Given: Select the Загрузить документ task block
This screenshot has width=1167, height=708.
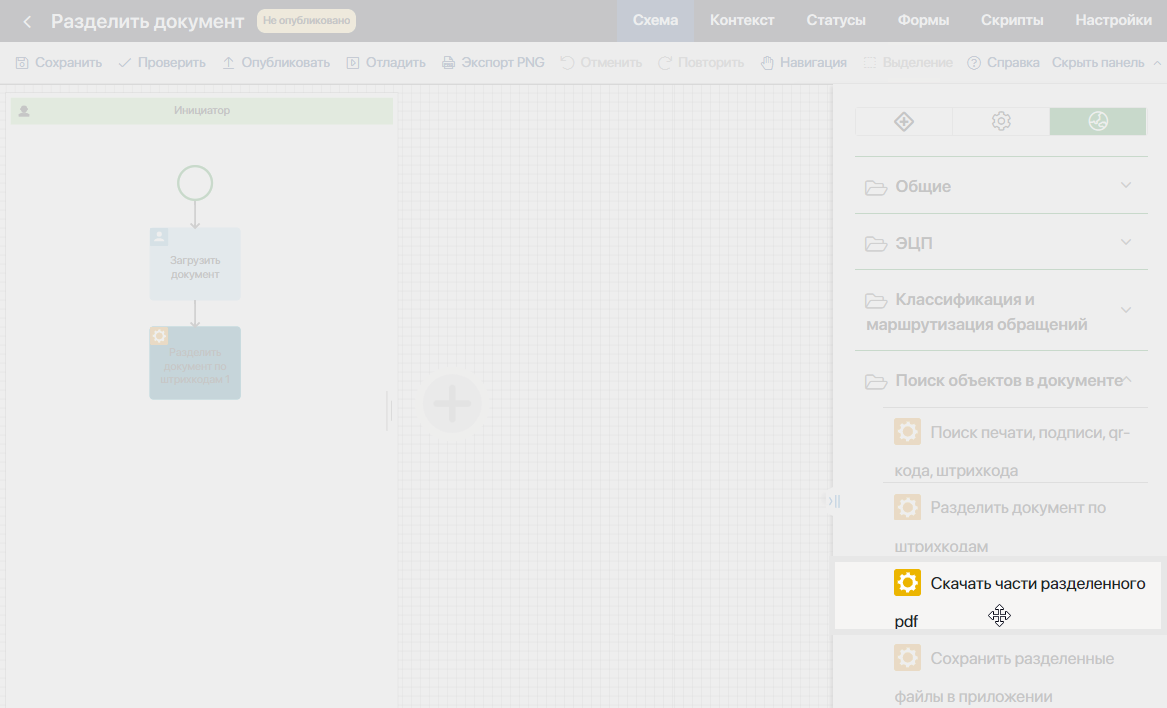Looking at the screenshot, I should click(195, 264).
